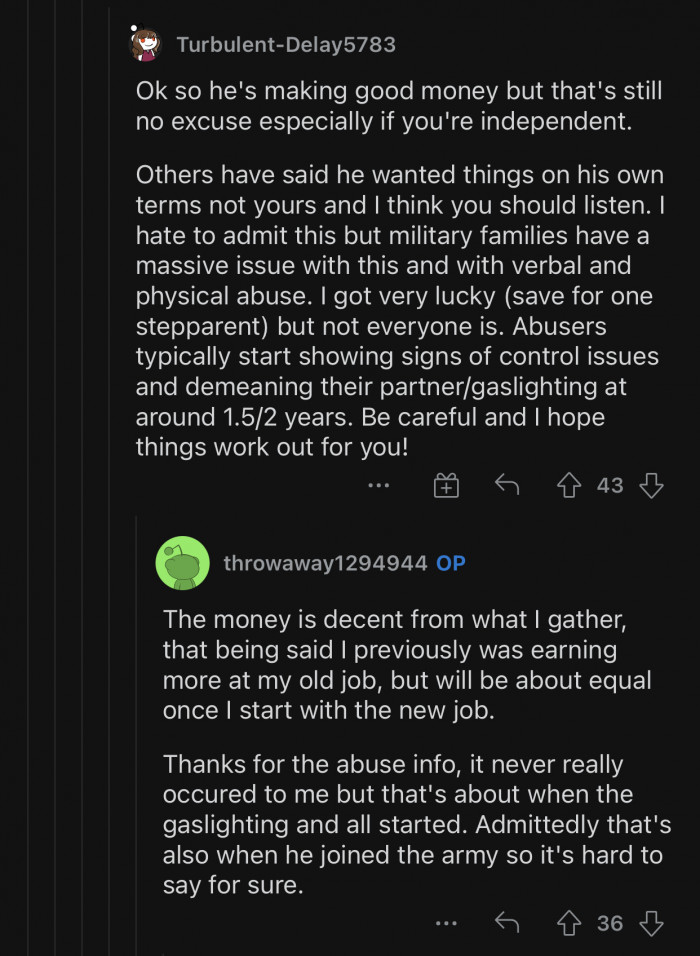Upvote throwaway1294944's reply
Viewport: 700px width, 956px height.
tap(569, 923)
